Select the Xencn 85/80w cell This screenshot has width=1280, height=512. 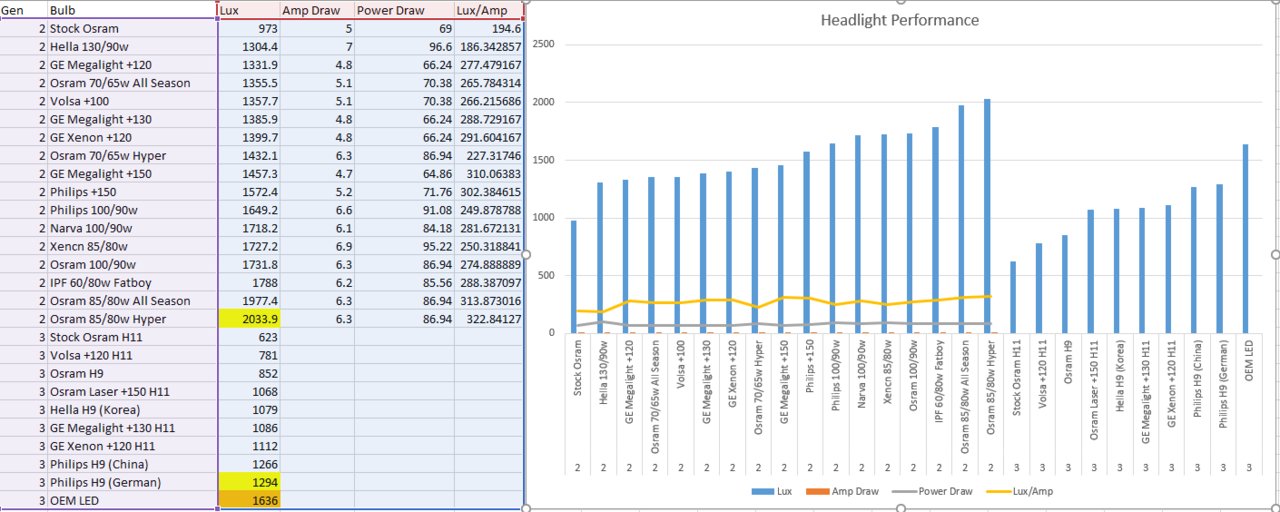point(132,246)
